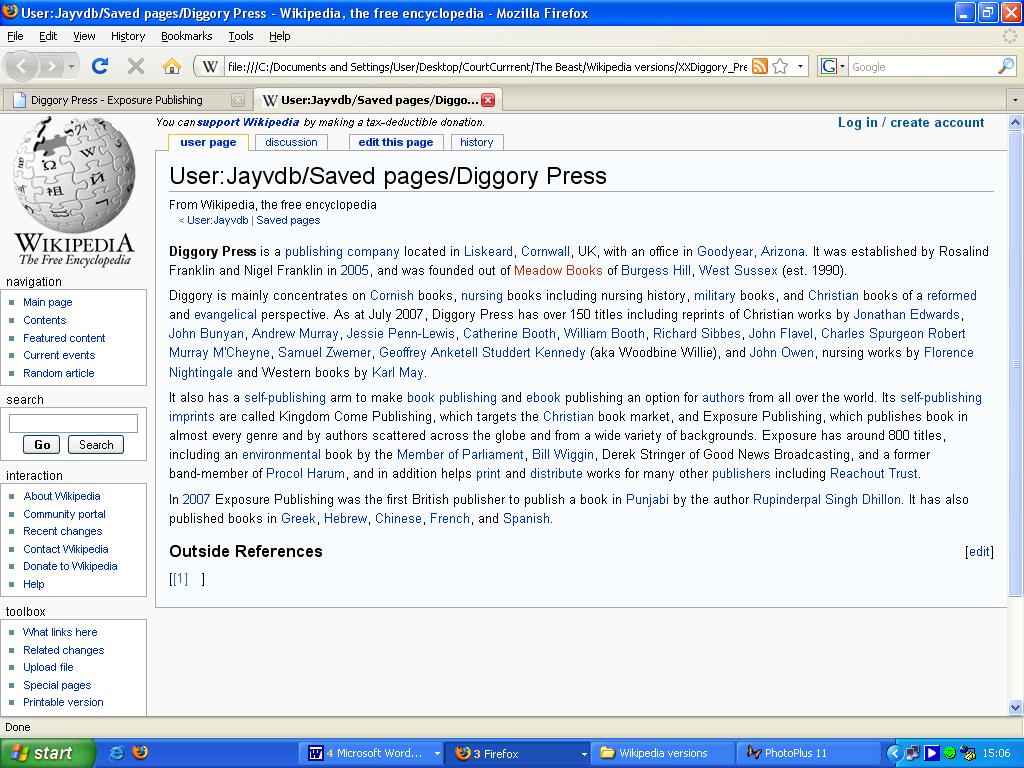The height and width of the screenshot is (768, 1024).
Task: Reload the current page
Action: click(x=100, y=66)
